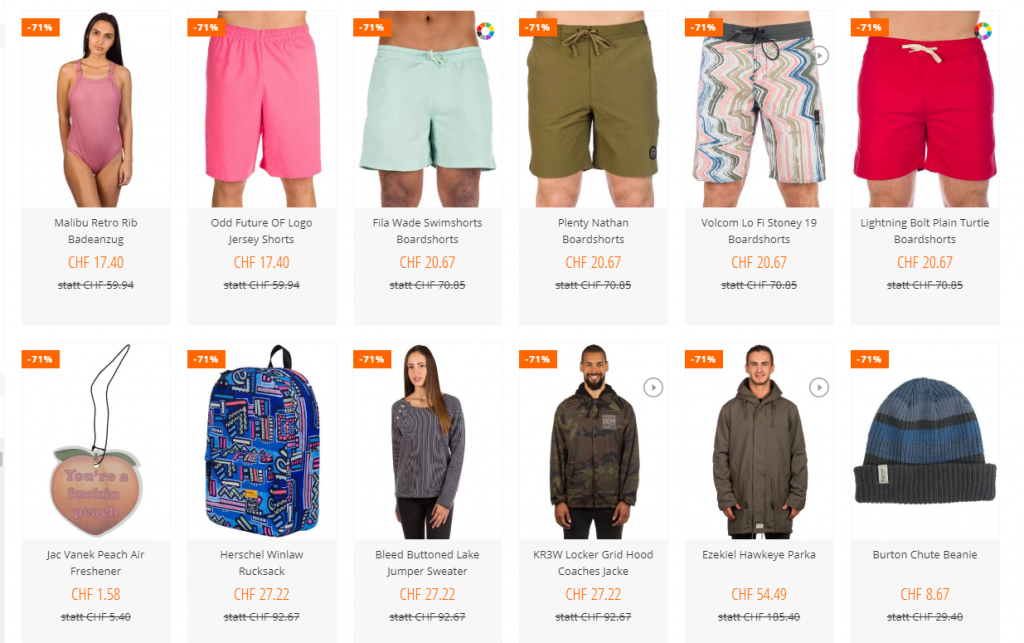Play video on Ezekiel Hawkeye Parka
This screenshot has height=643, width=1024.
point(819,388)
